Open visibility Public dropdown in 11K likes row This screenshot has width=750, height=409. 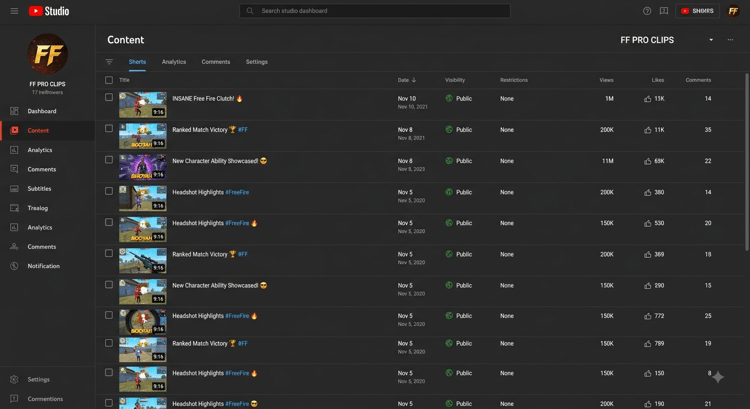pos(459,130)
